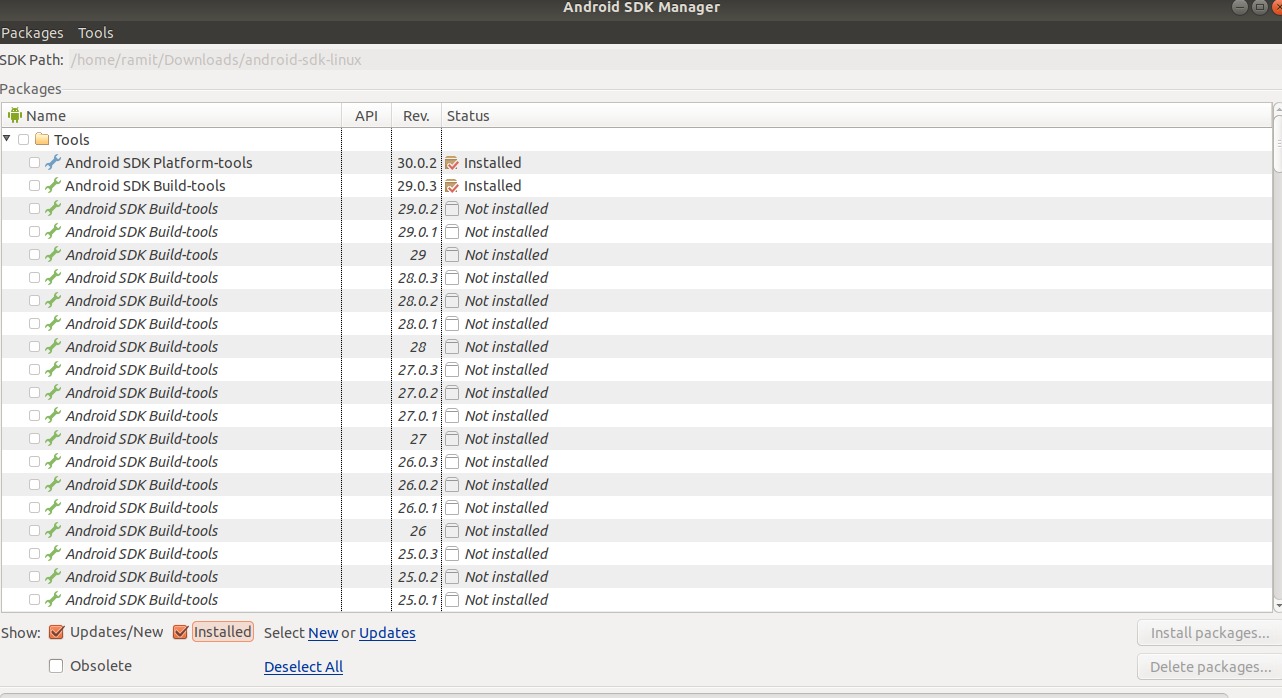The width and height of the screenshot is (1282, 698).
Task: Click the Updates/New filter checkmark icon
Action: tap(55, 632)
